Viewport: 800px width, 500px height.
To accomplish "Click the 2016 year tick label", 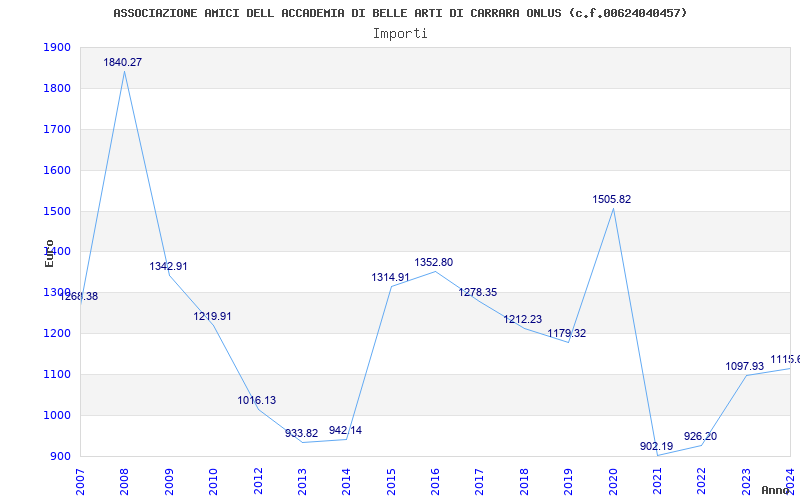I will [x=435, y=482].
